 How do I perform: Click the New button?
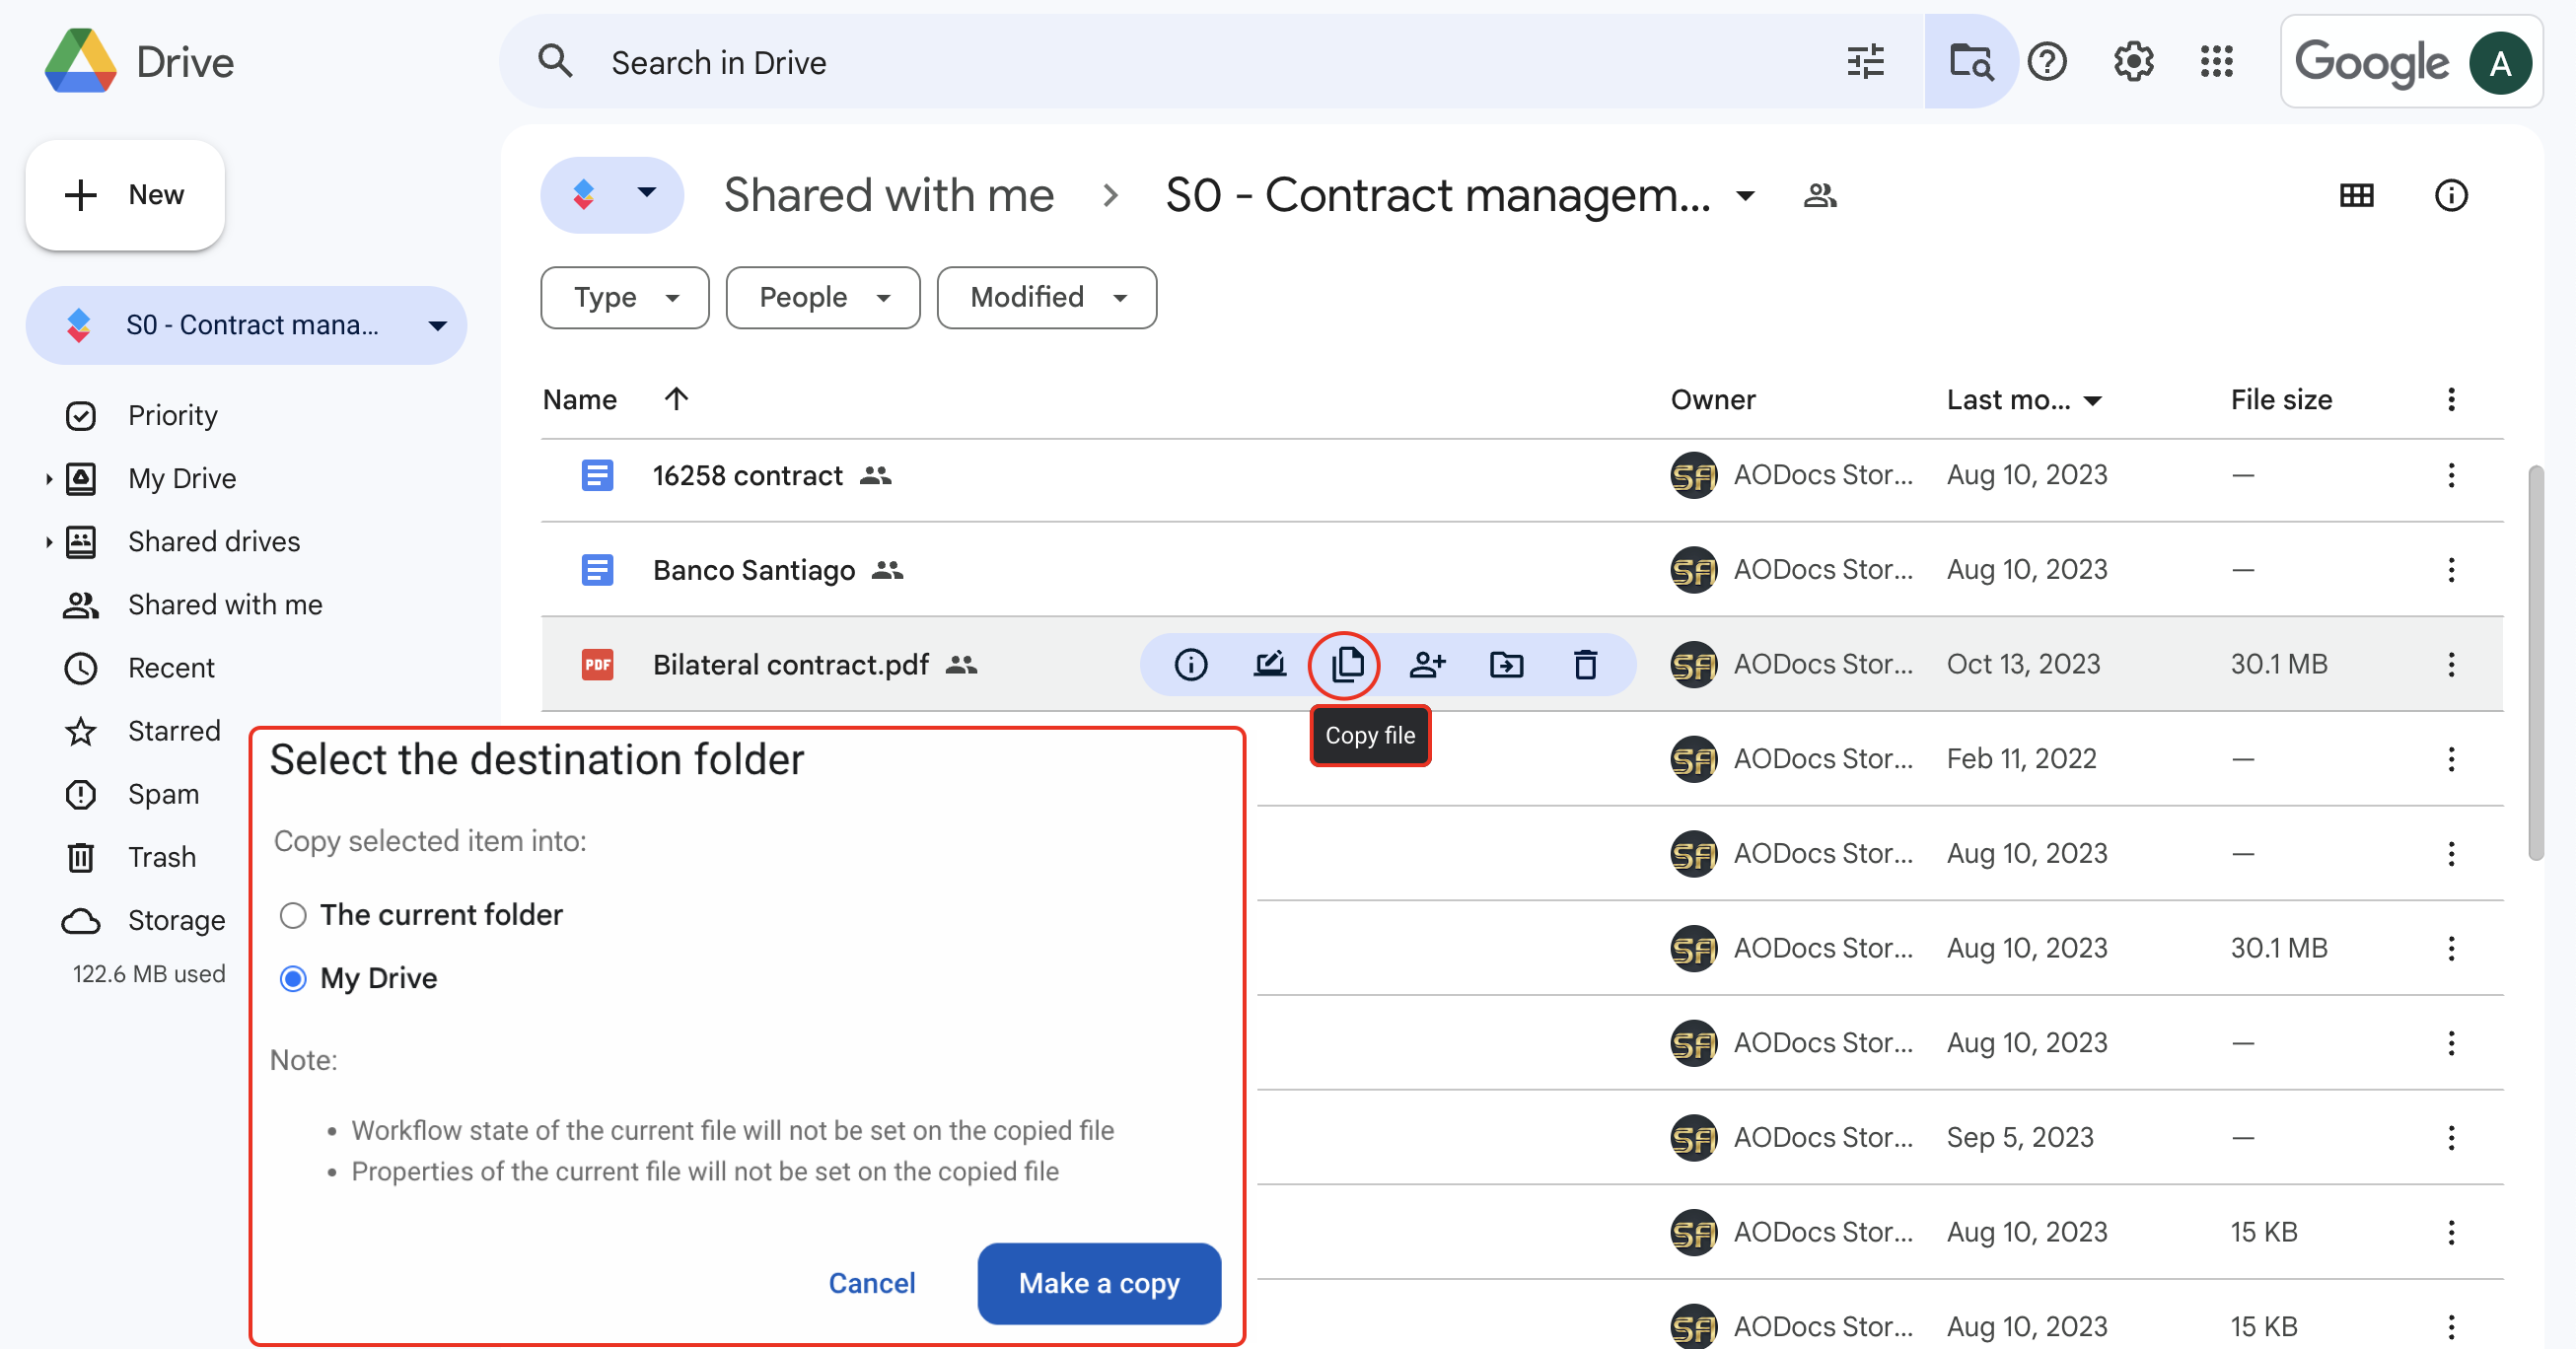(x=125, y=194)
